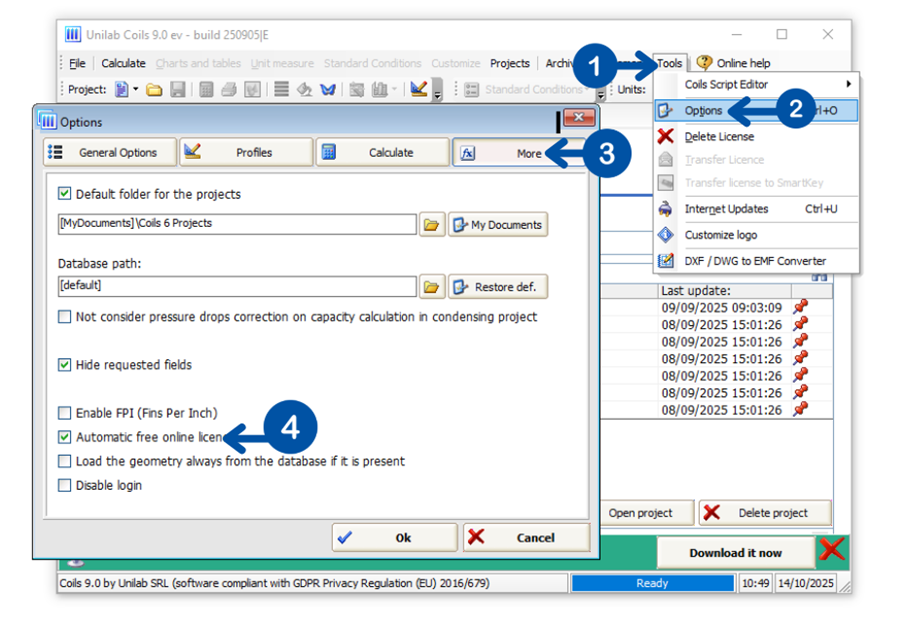Select Customize logo menu entry
The image size is (906, 628).
[x=756, y=235]
